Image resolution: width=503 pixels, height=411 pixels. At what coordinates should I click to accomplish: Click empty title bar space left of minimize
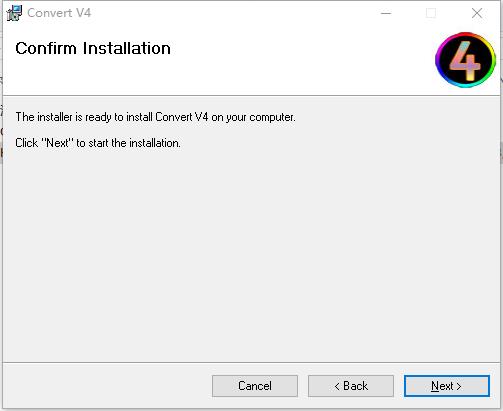pos(233,13)
